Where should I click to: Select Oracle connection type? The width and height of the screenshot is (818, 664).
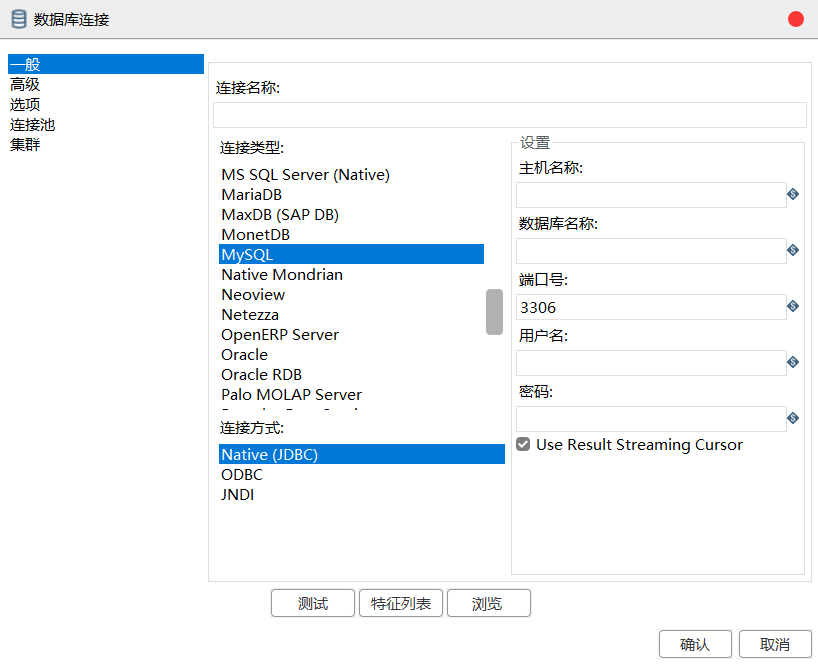pyautogui.click(x=352, y=355)
